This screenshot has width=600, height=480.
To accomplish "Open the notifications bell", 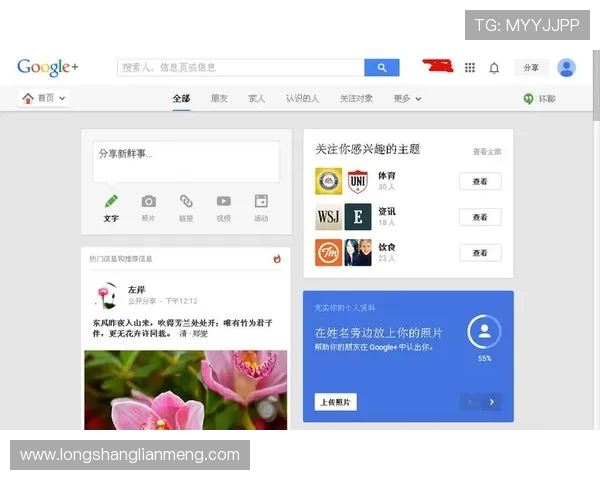I will (x=494, y=68).
